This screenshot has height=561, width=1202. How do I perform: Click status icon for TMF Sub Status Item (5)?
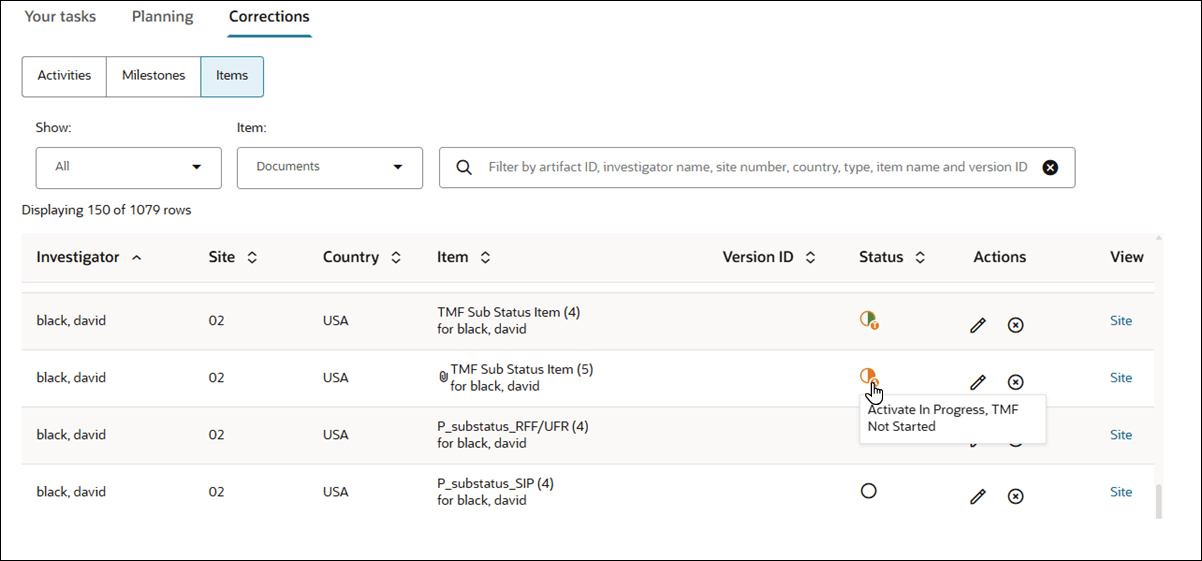click(868, 377)
